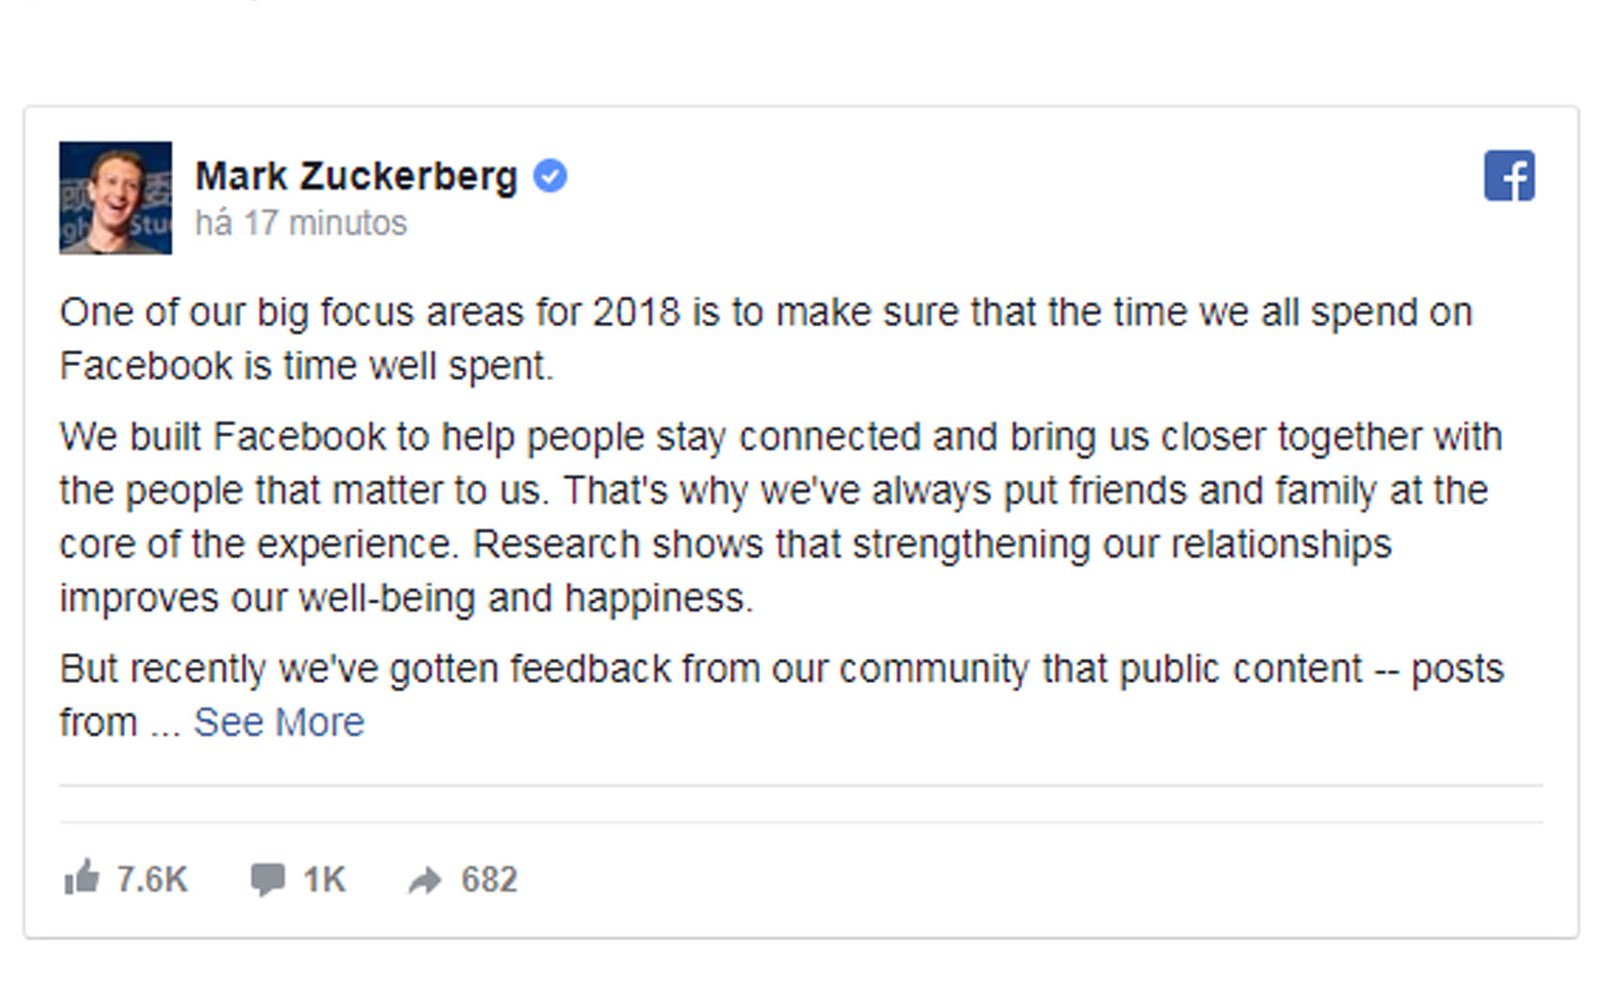This screenshot has width=1600, height=1002.
Task: Click the blue verified badge
Action: tap(550, 176)
